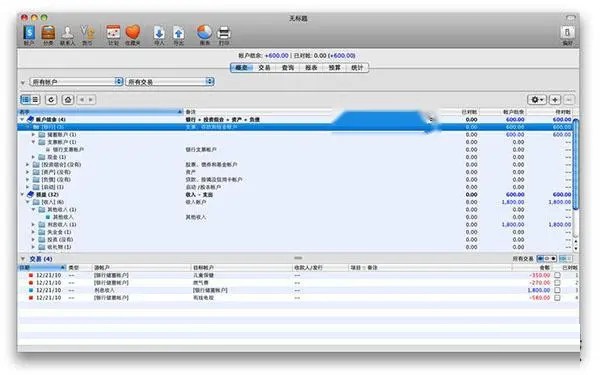Click the Export (导出) up-arrow icon
This screenshot has height=375, width=600.
tap(179, 34)
